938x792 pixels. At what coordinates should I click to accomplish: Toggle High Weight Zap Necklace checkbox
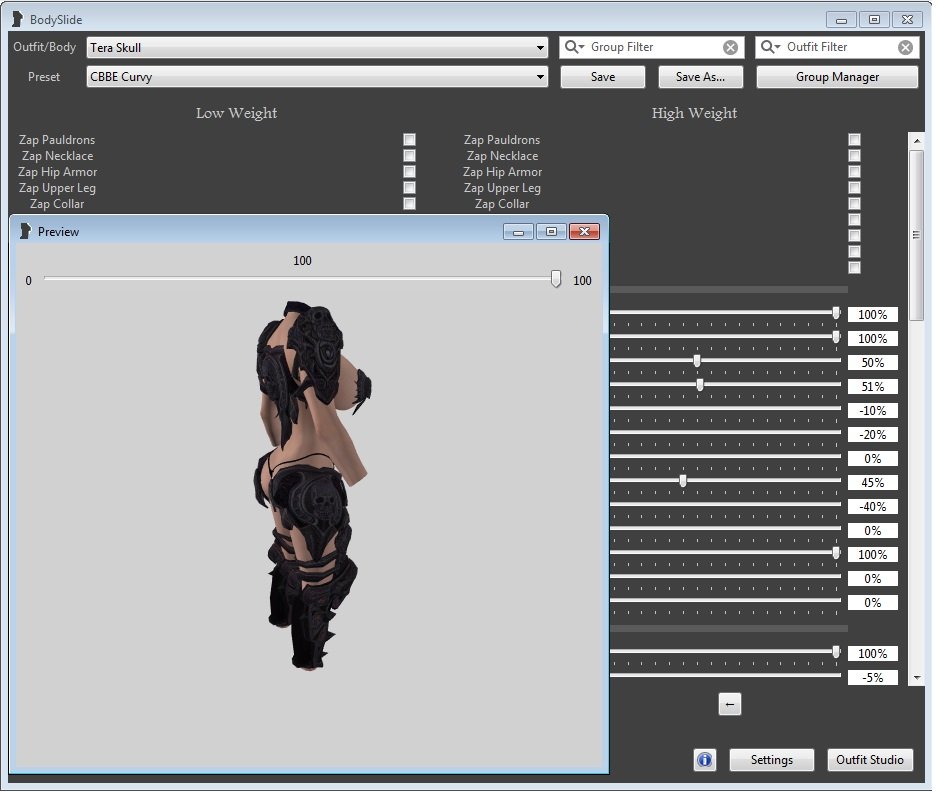(x=854, y=156)
